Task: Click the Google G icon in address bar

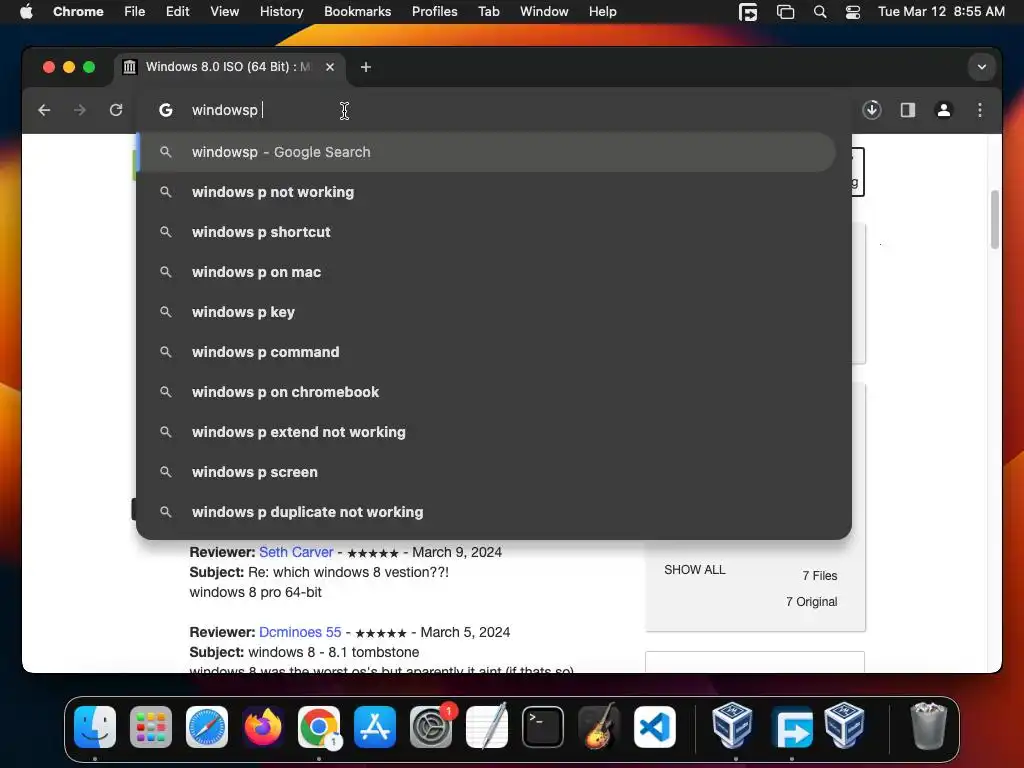Action: pyautogui.click(x=166, y=110)
